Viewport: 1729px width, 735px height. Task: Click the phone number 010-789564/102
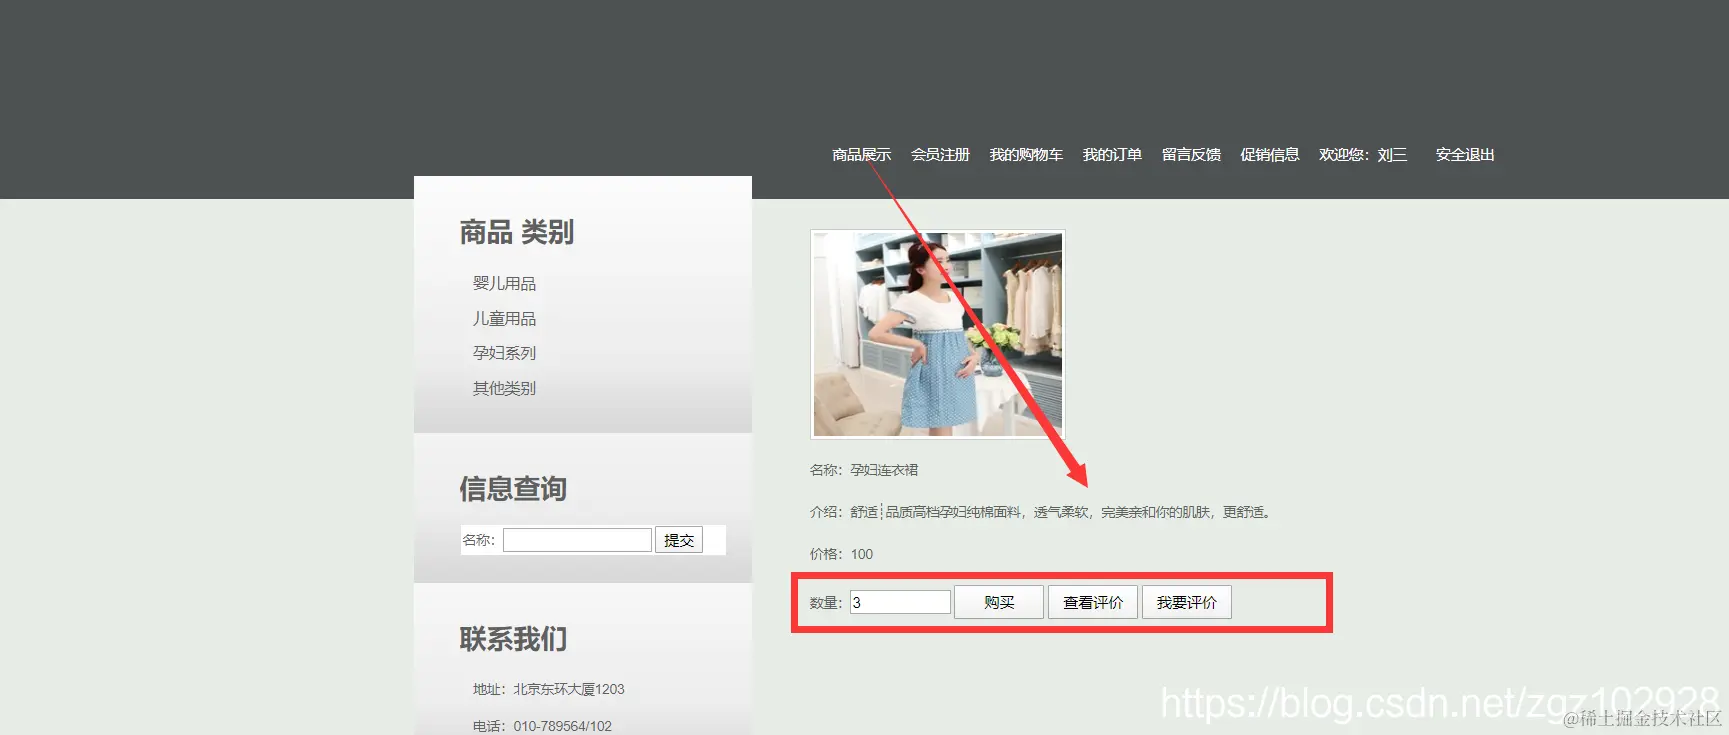pyautogui.click(x=563, y=726)
